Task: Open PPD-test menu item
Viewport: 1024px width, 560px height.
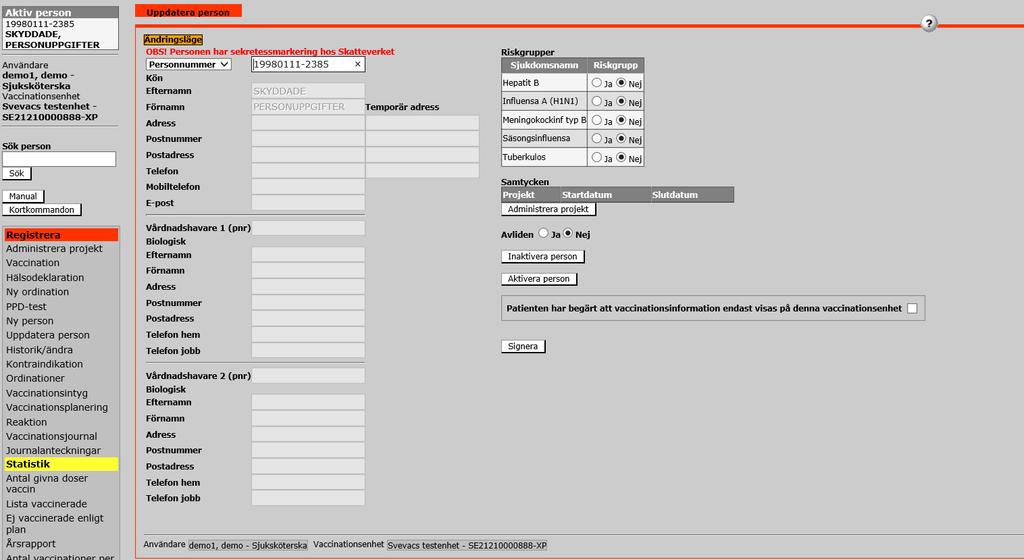Action: coord(26,306)
